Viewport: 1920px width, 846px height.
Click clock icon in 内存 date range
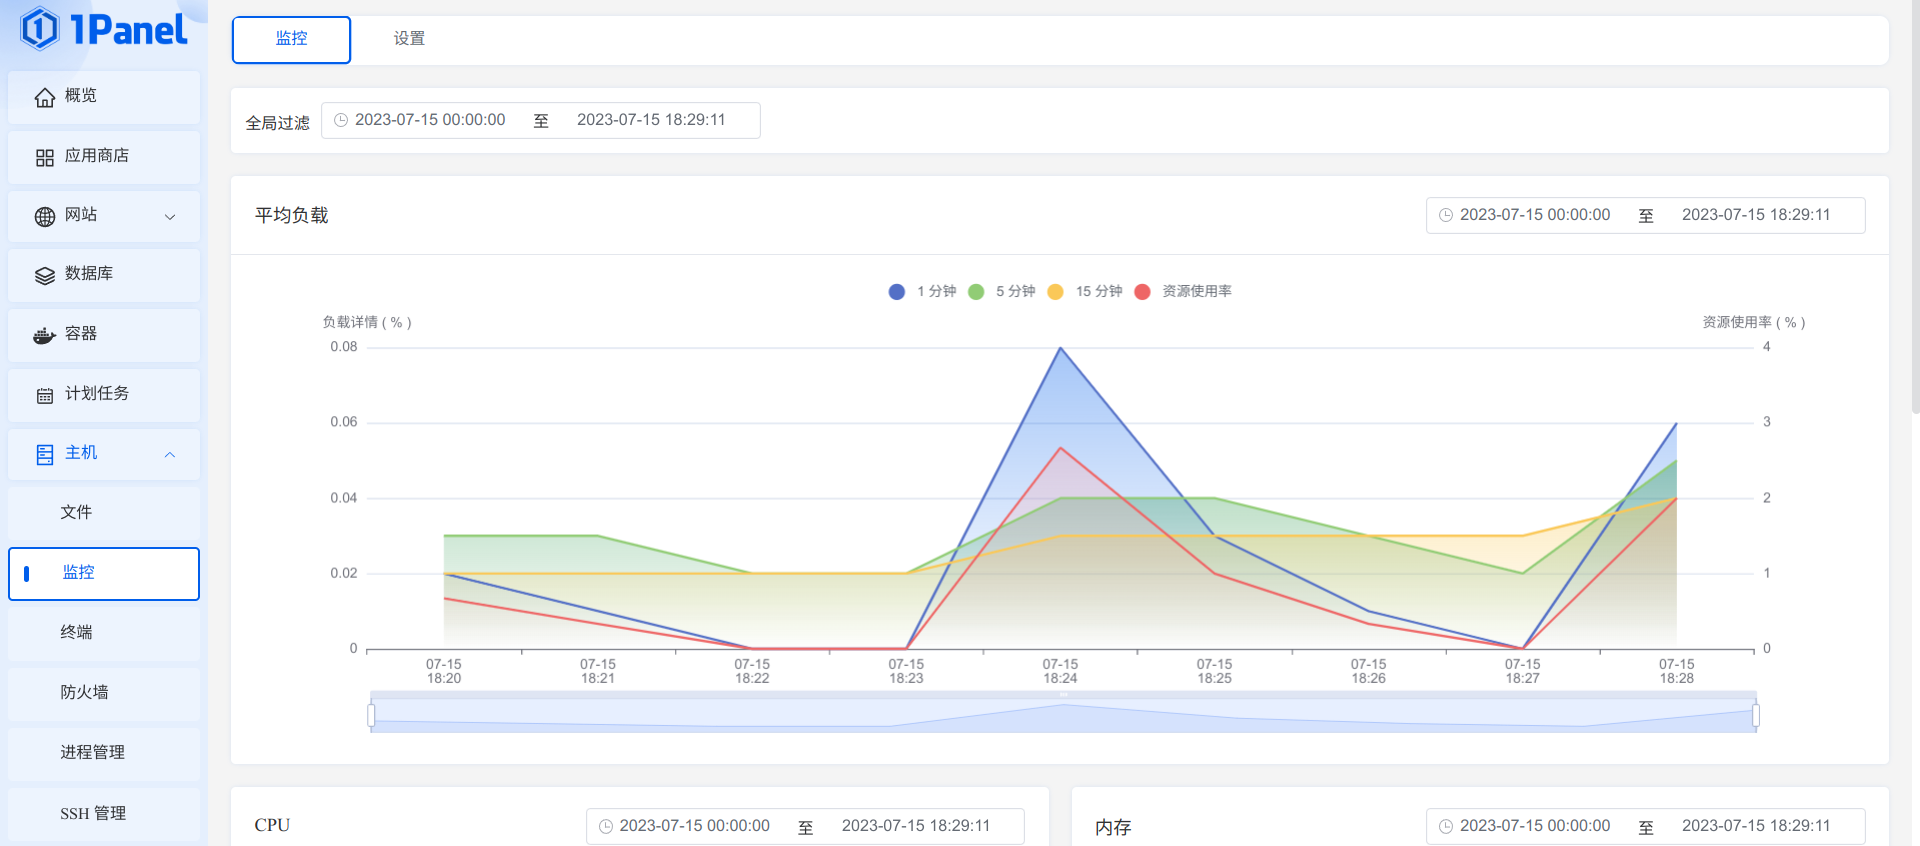pos(1446,826)
